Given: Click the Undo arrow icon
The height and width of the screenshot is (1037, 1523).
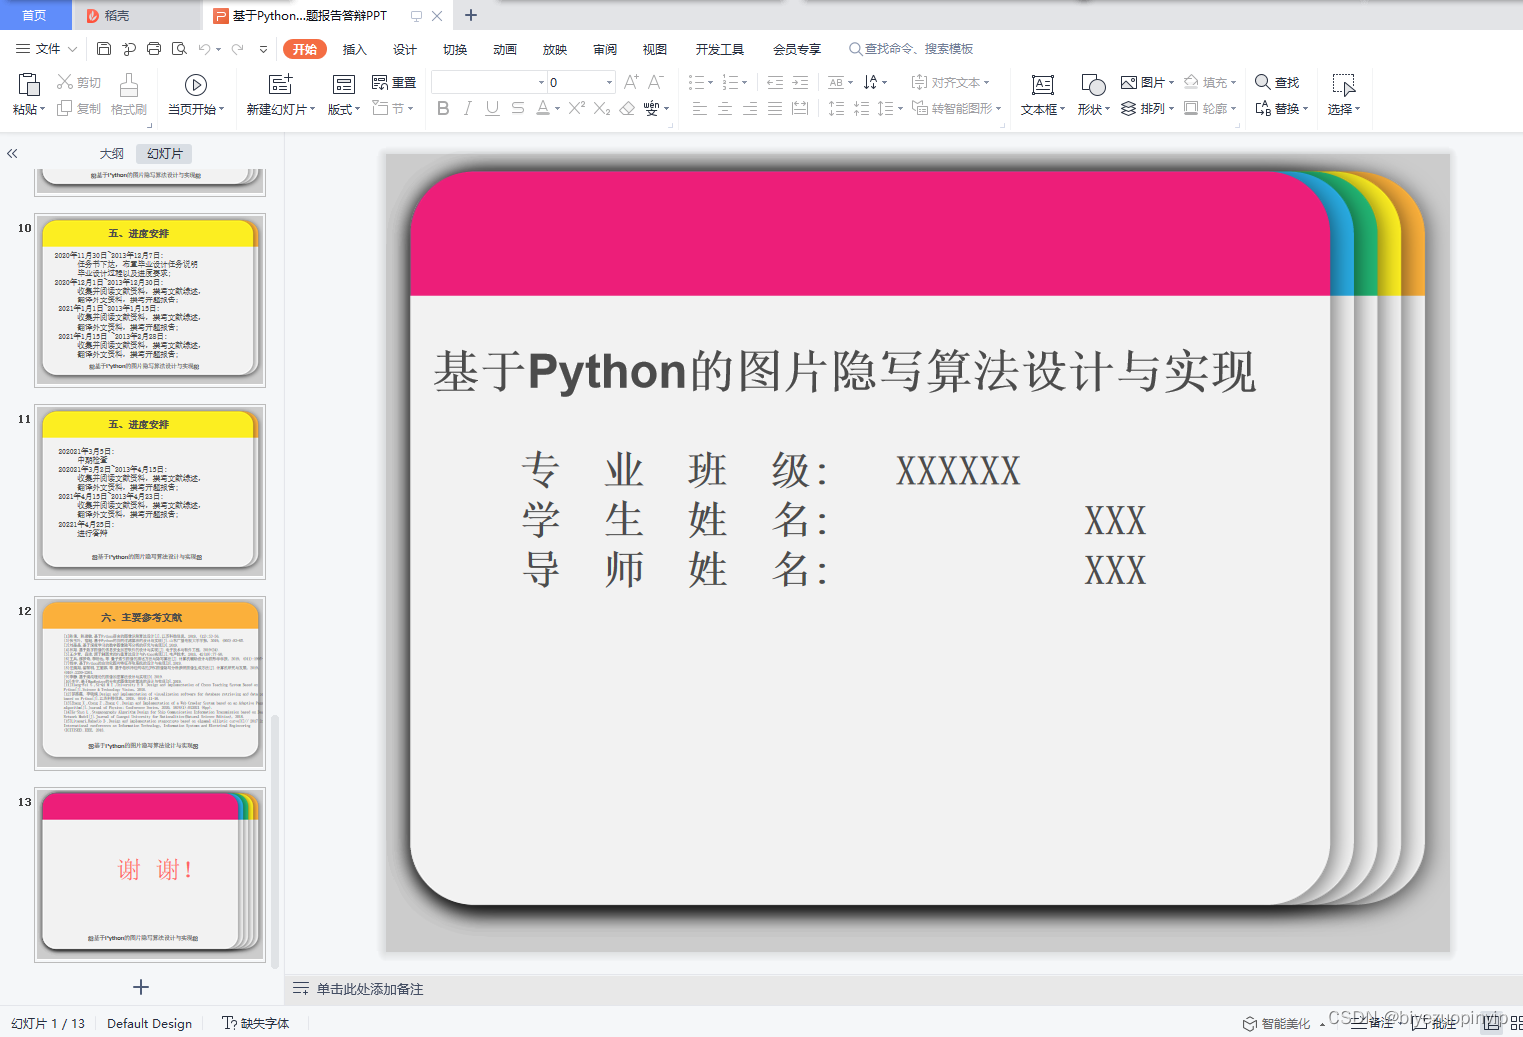Looking at the screenshot, I should point(204,48).
